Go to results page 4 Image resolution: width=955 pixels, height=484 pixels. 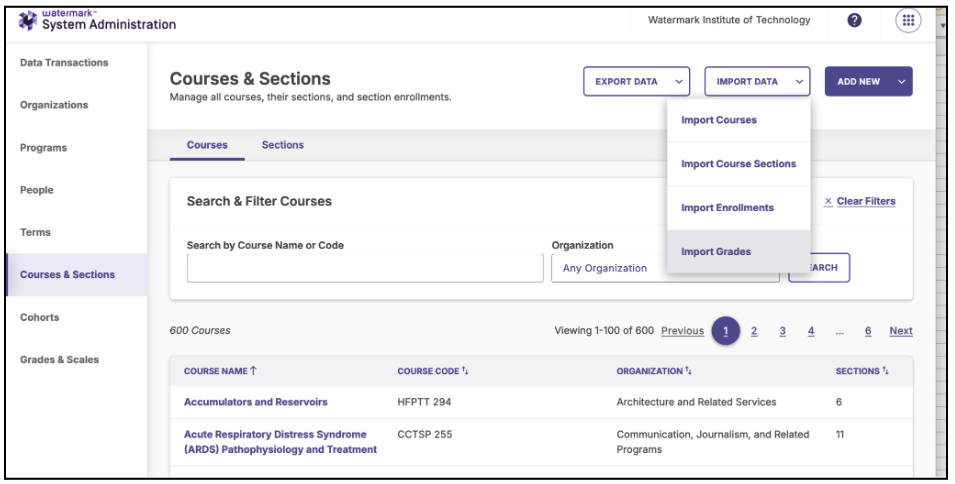coord(811,331)
